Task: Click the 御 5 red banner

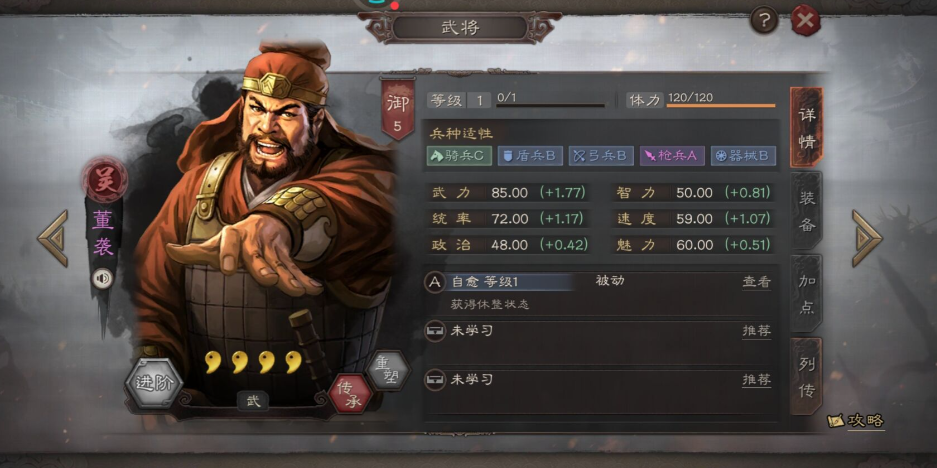Action: [398, 109]
